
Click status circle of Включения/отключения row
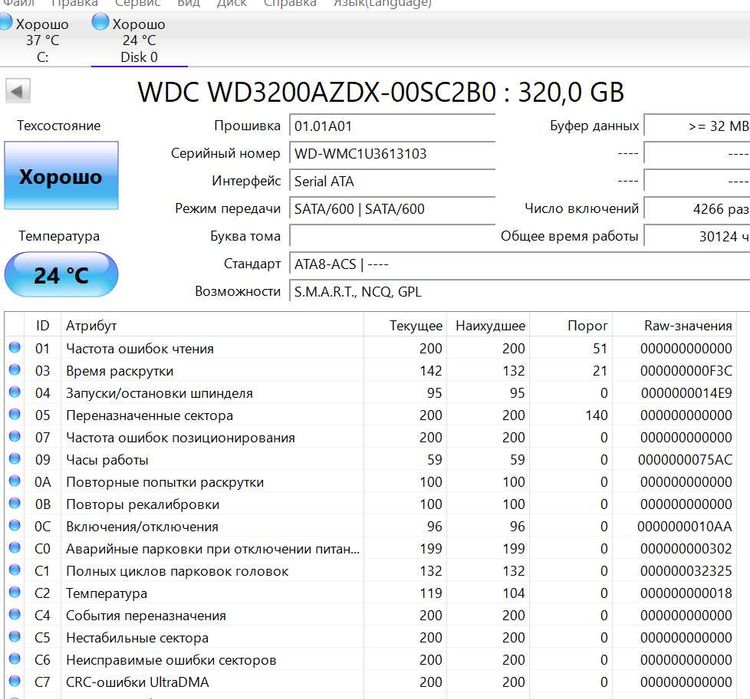[x=15, y=525]
